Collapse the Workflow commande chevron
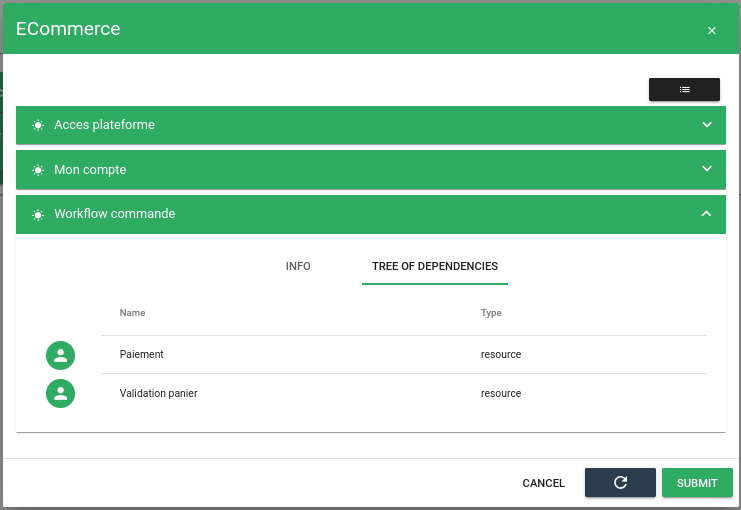The height and width of the screenshot is (510, 741). [x=706, y=214]
